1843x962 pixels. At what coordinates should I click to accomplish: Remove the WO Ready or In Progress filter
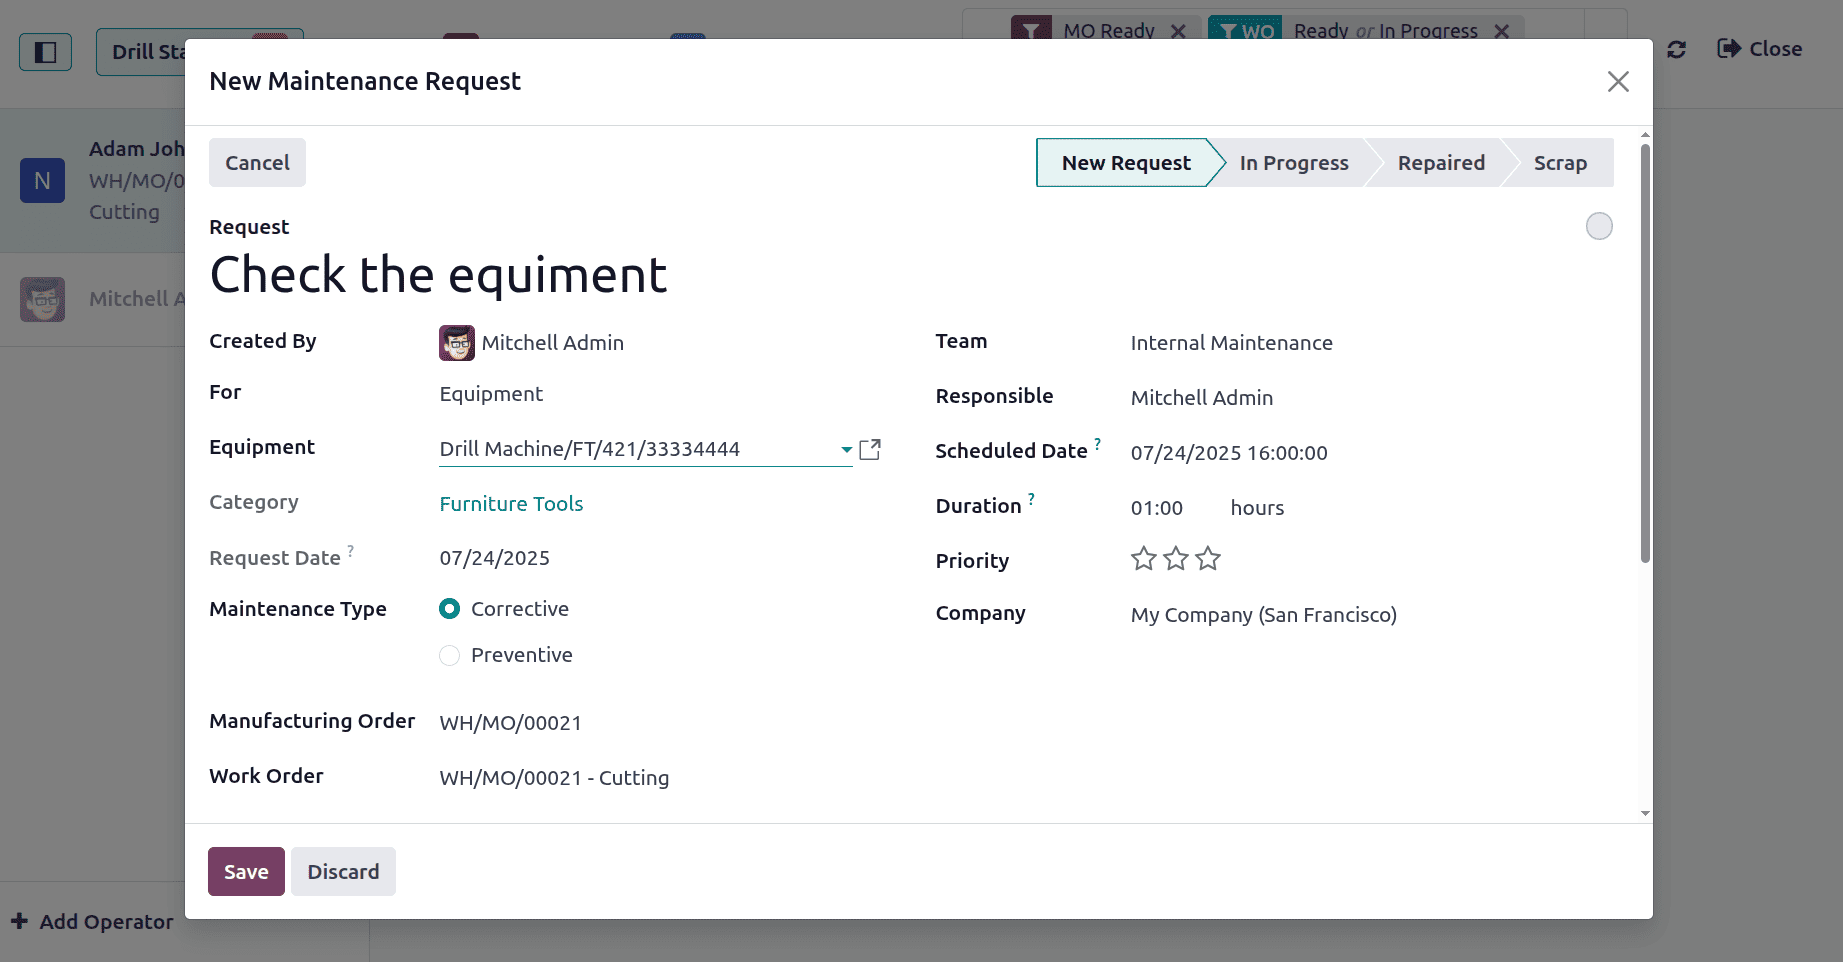1501,31
